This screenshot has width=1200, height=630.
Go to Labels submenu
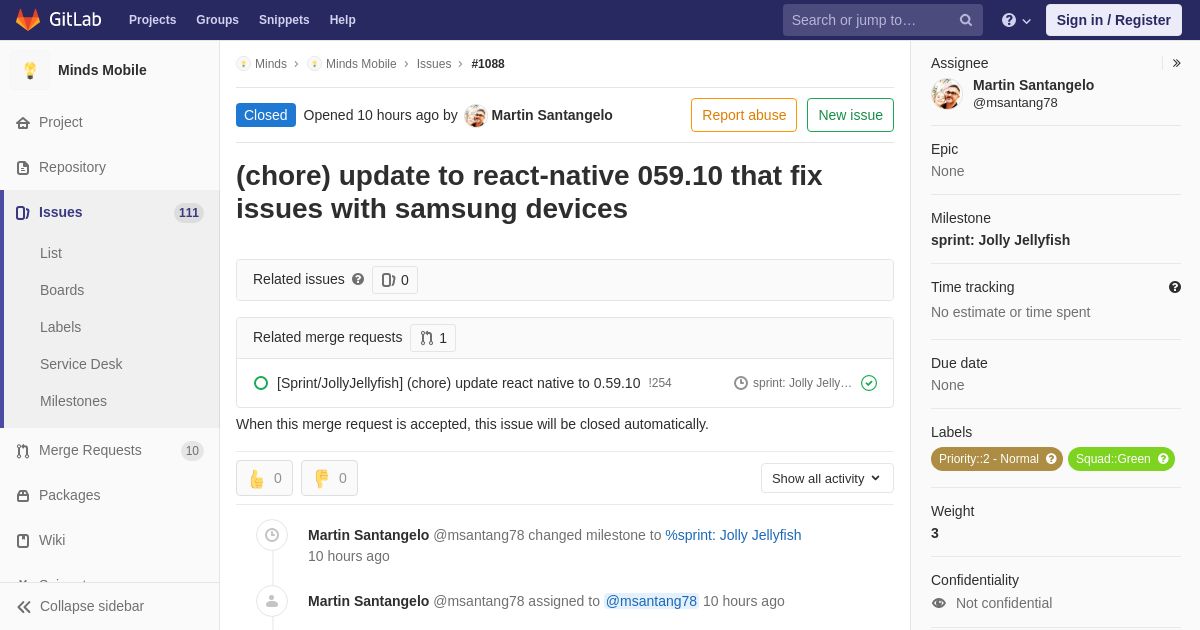coord(60,327)
